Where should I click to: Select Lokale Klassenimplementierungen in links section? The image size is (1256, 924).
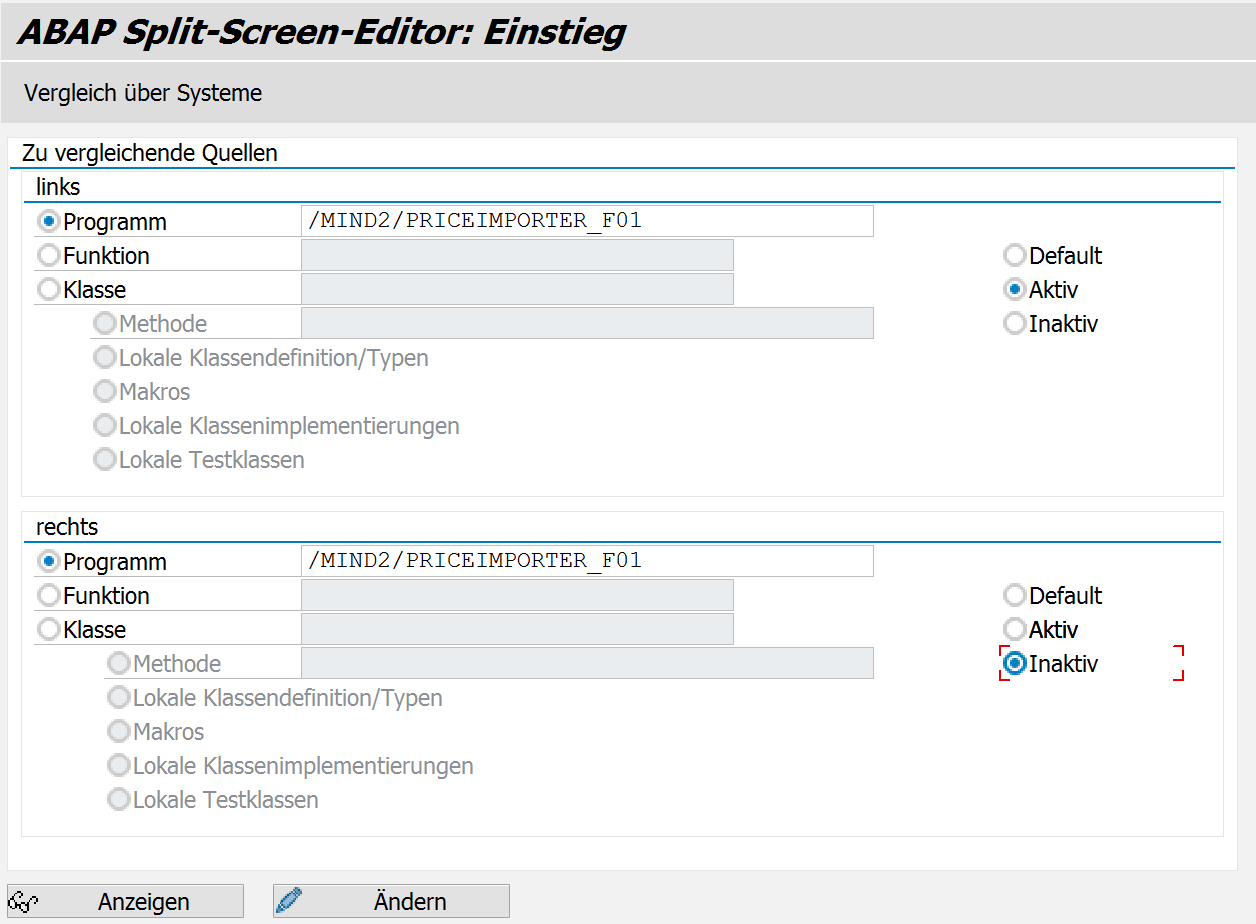click(105, 425)
